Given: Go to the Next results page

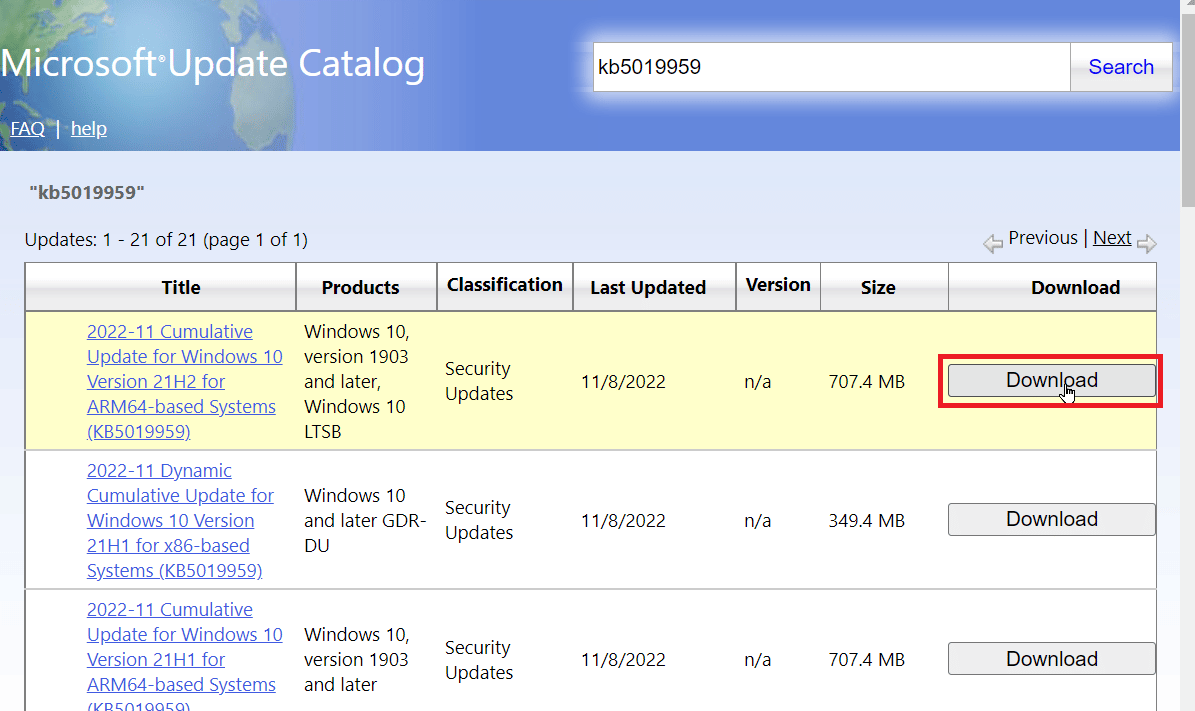Looking at the screenshot, I should coord(1112,238).
